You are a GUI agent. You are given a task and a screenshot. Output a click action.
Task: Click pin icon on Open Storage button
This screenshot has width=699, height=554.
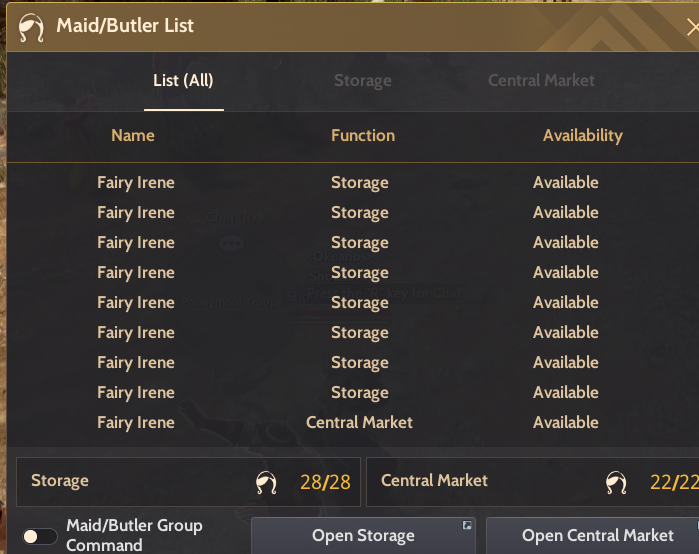(467, 525)
